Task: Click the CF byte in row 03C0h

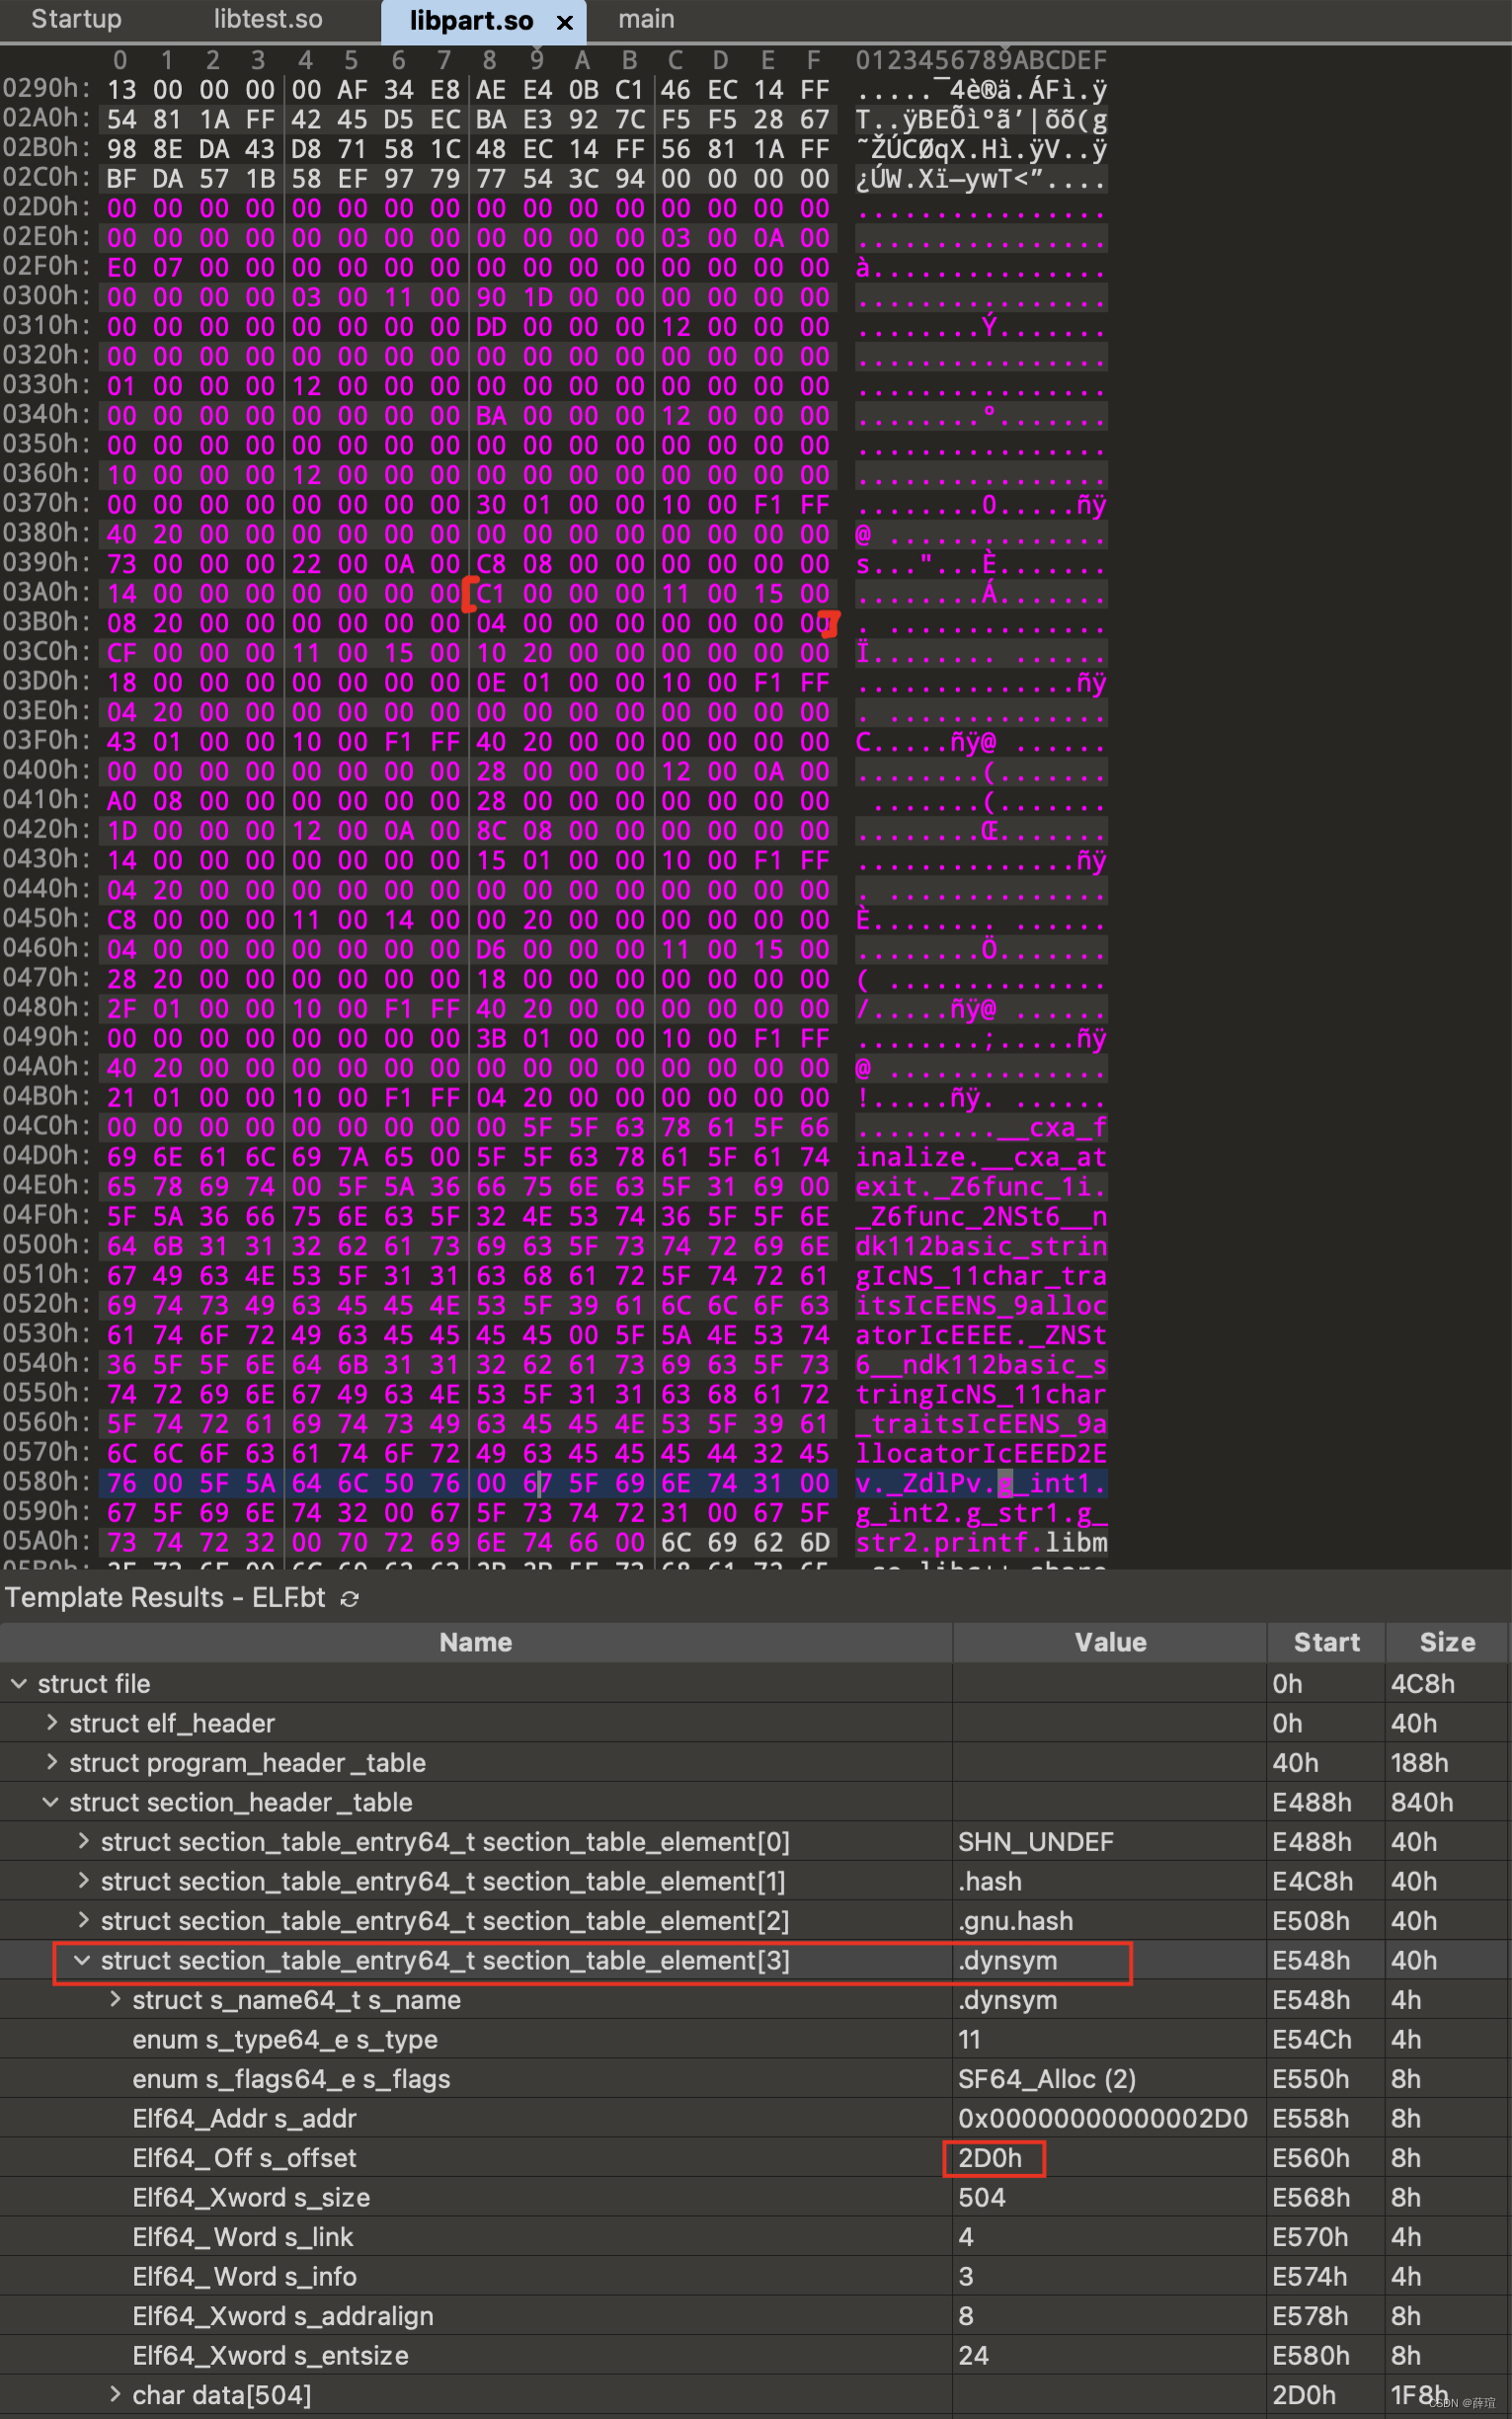Action: [122, 652]
